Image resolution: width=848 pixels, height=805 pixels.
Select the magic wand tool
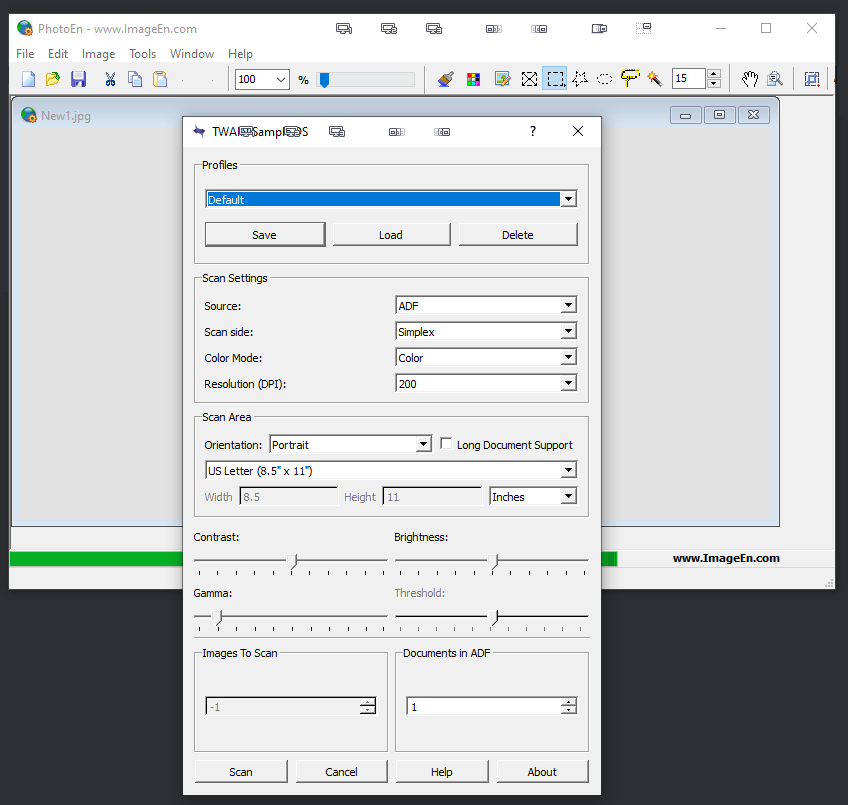[654, 79]
